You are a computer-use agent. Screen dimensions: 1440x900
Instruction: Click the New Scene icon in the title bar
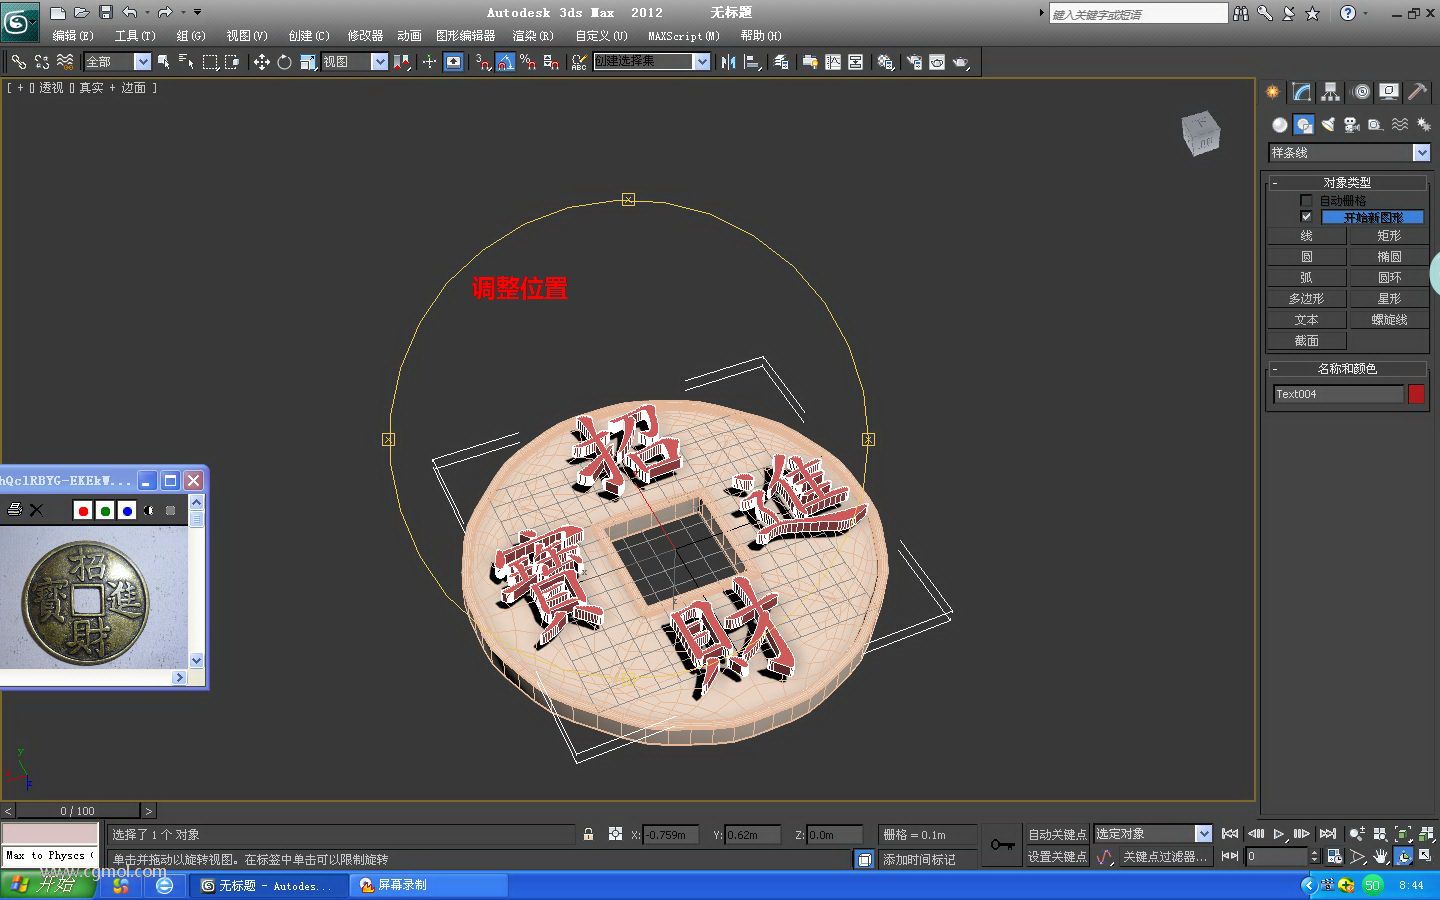(58, 13)
